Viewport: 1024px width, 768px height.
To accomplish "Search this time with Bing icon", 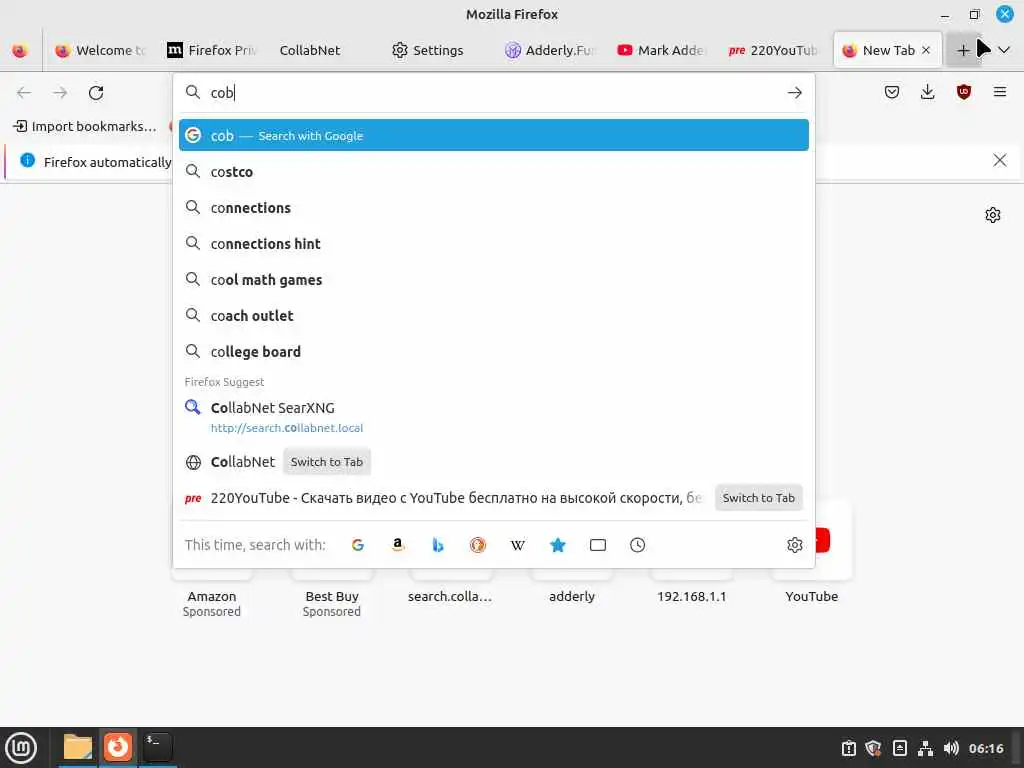I will (438, 545).
